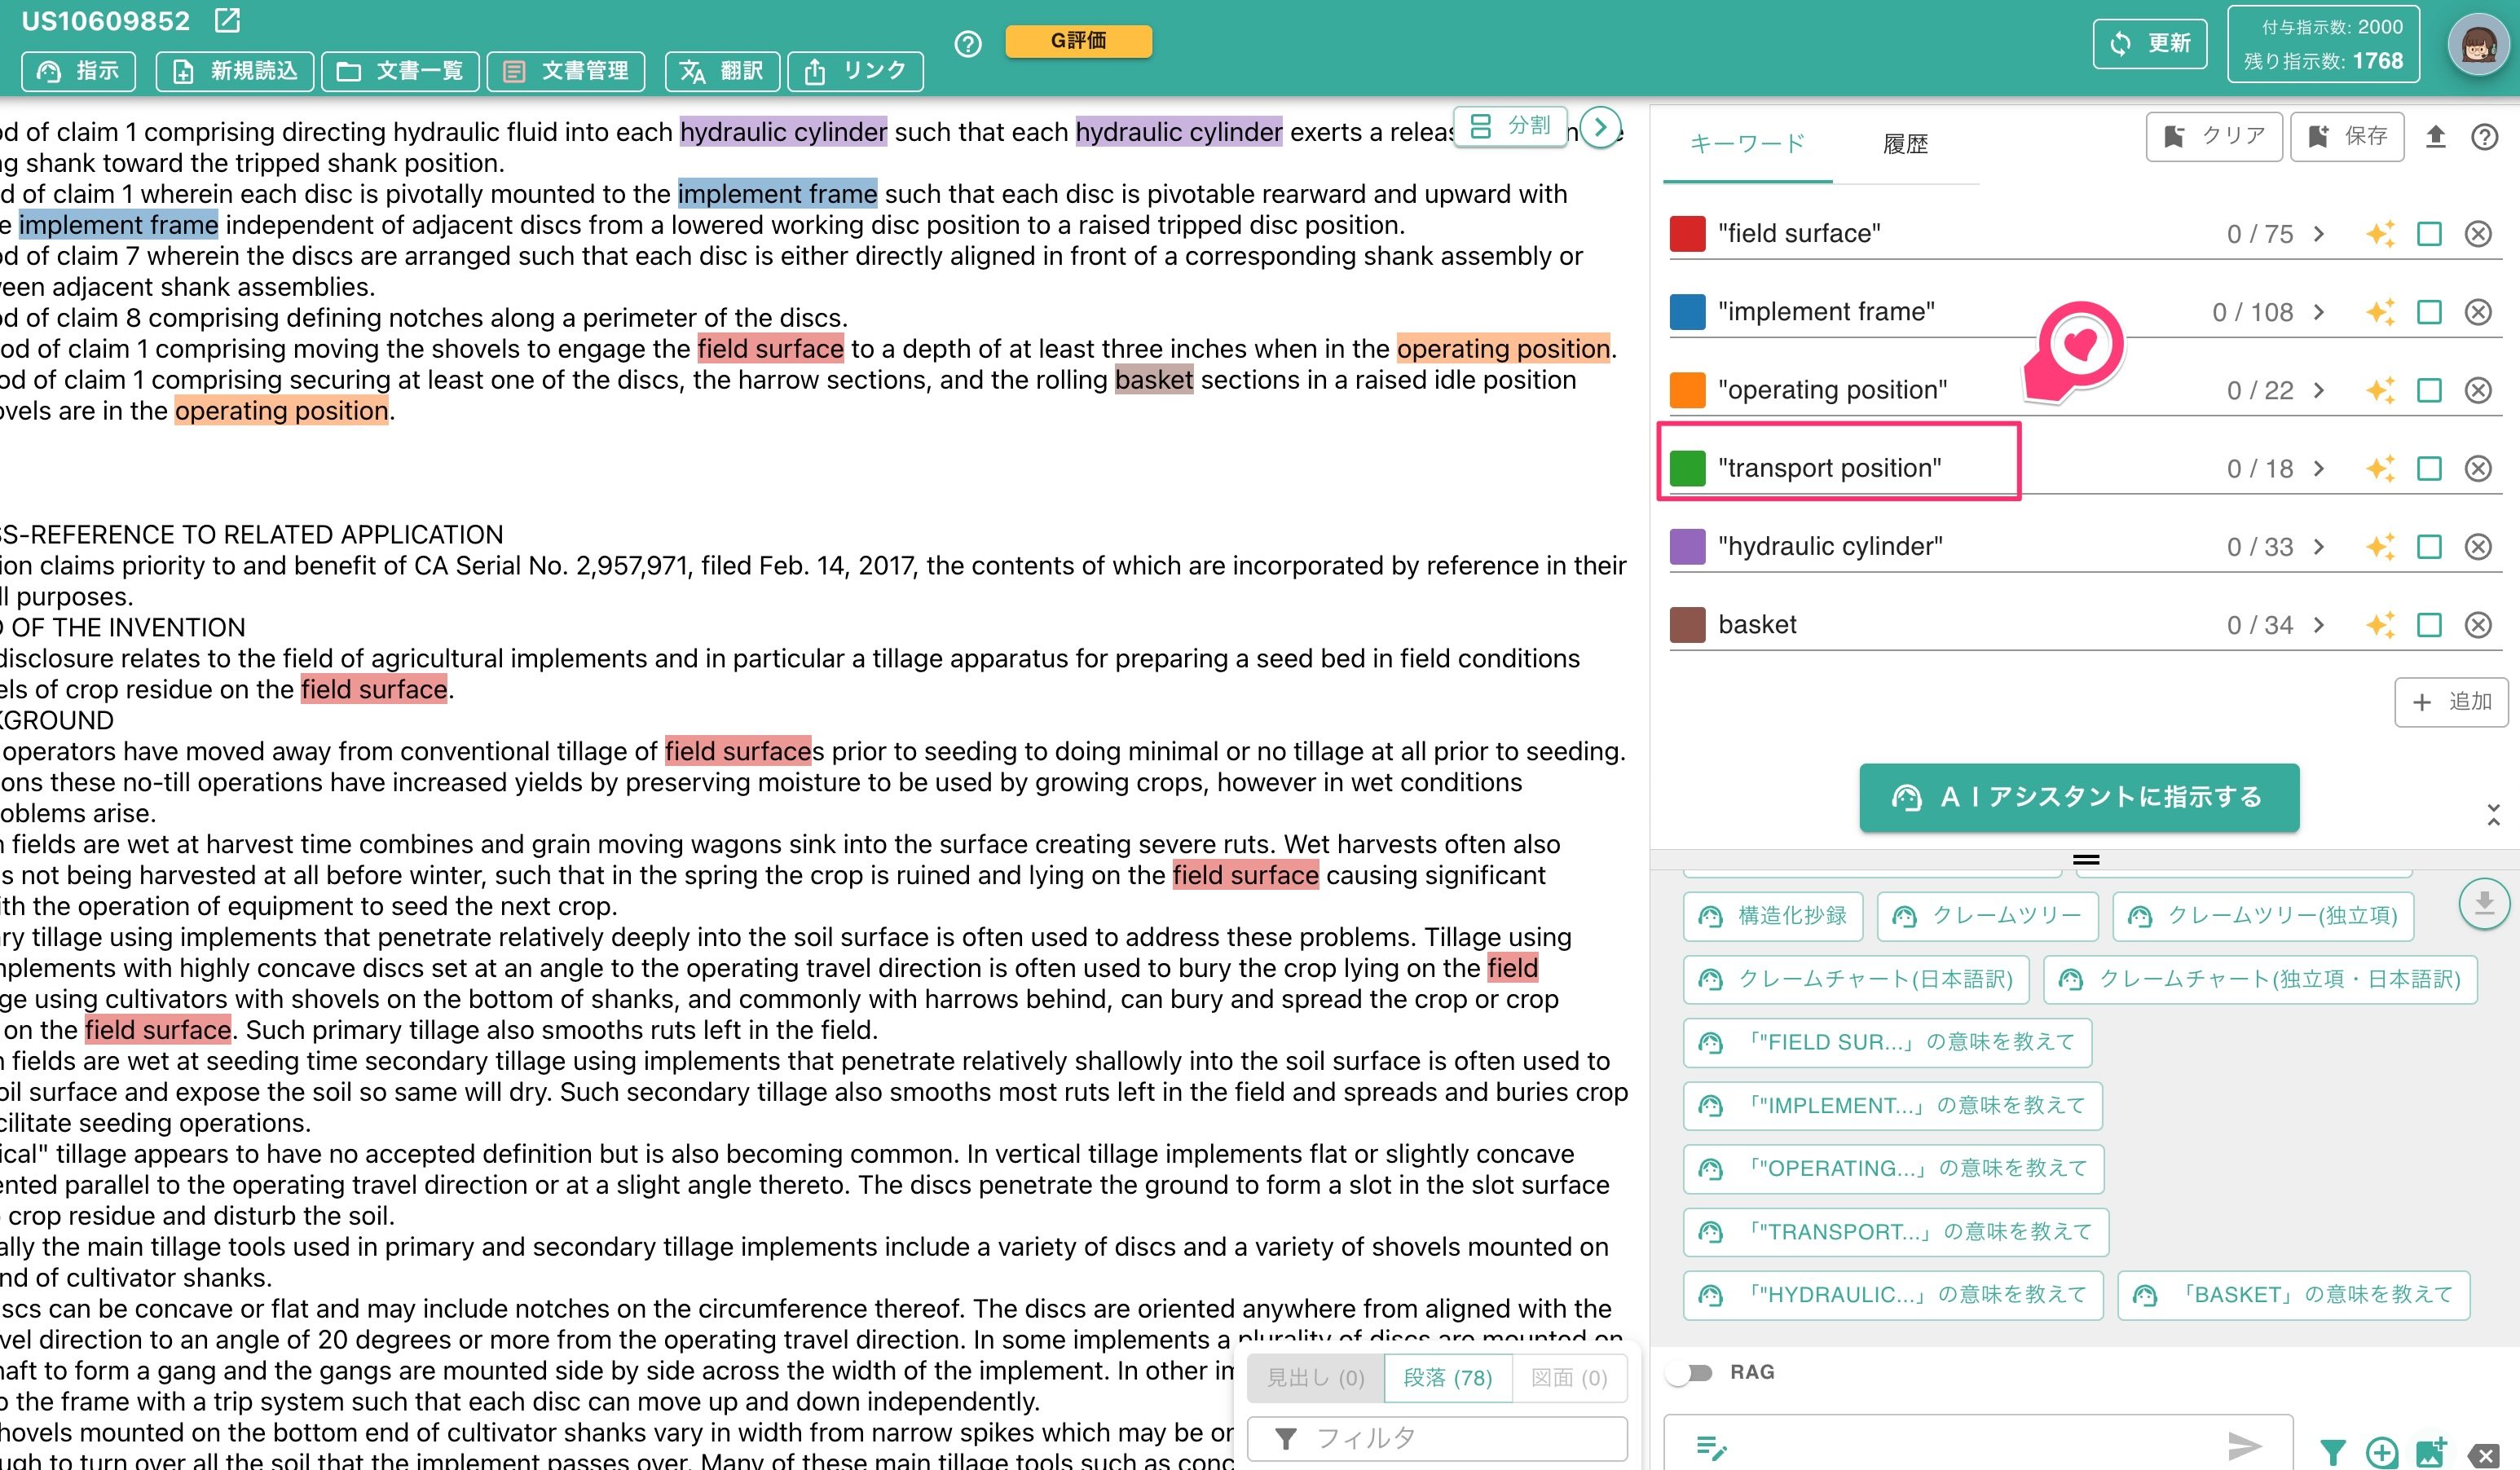Click the upload arrow icon next to 保存
This screenshot has height=1470, width=2520.
(2435, 137)
